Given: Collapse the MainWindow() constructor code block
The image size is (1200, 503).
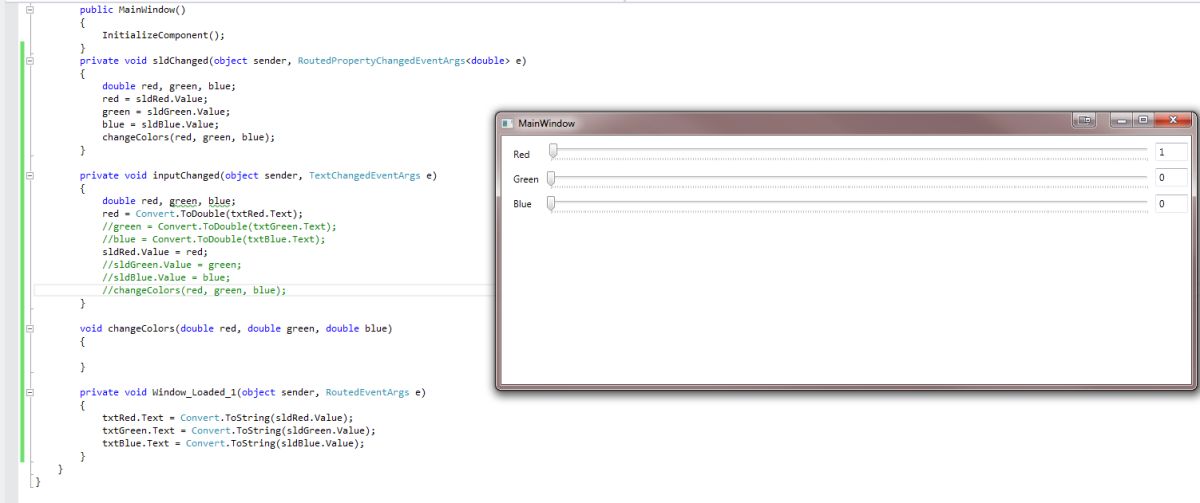Looking at the screenshot, I should pos(29,9).
